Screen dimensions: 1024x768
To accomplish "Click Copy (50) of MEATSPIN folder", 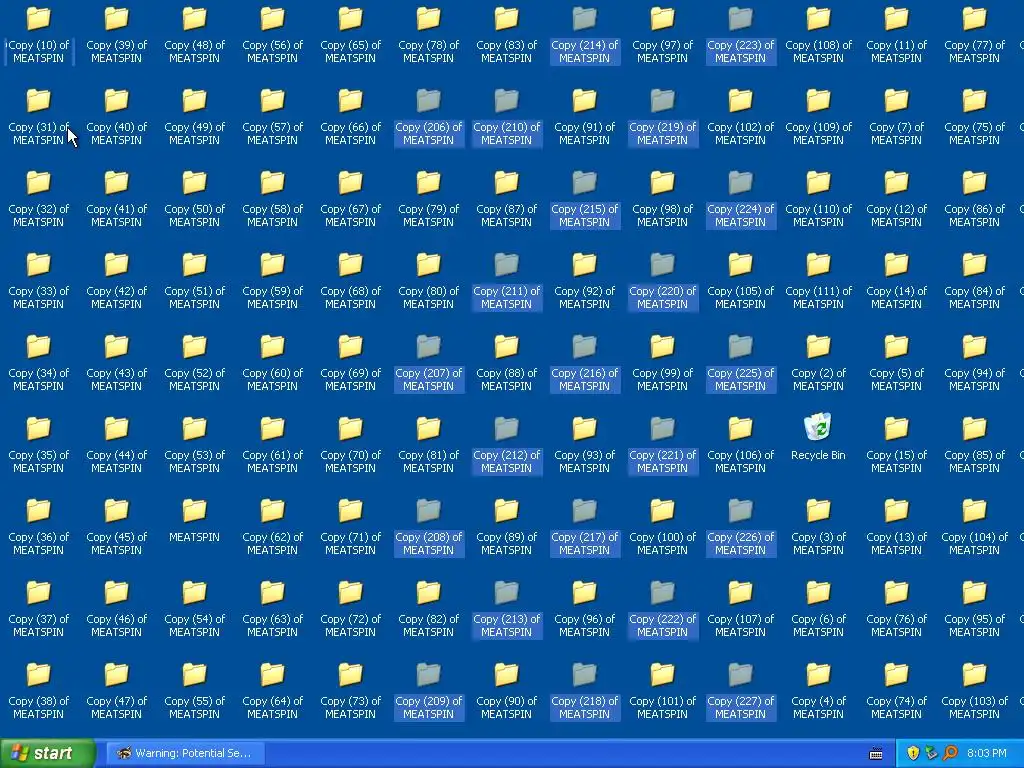I will (x=194, y=198).
